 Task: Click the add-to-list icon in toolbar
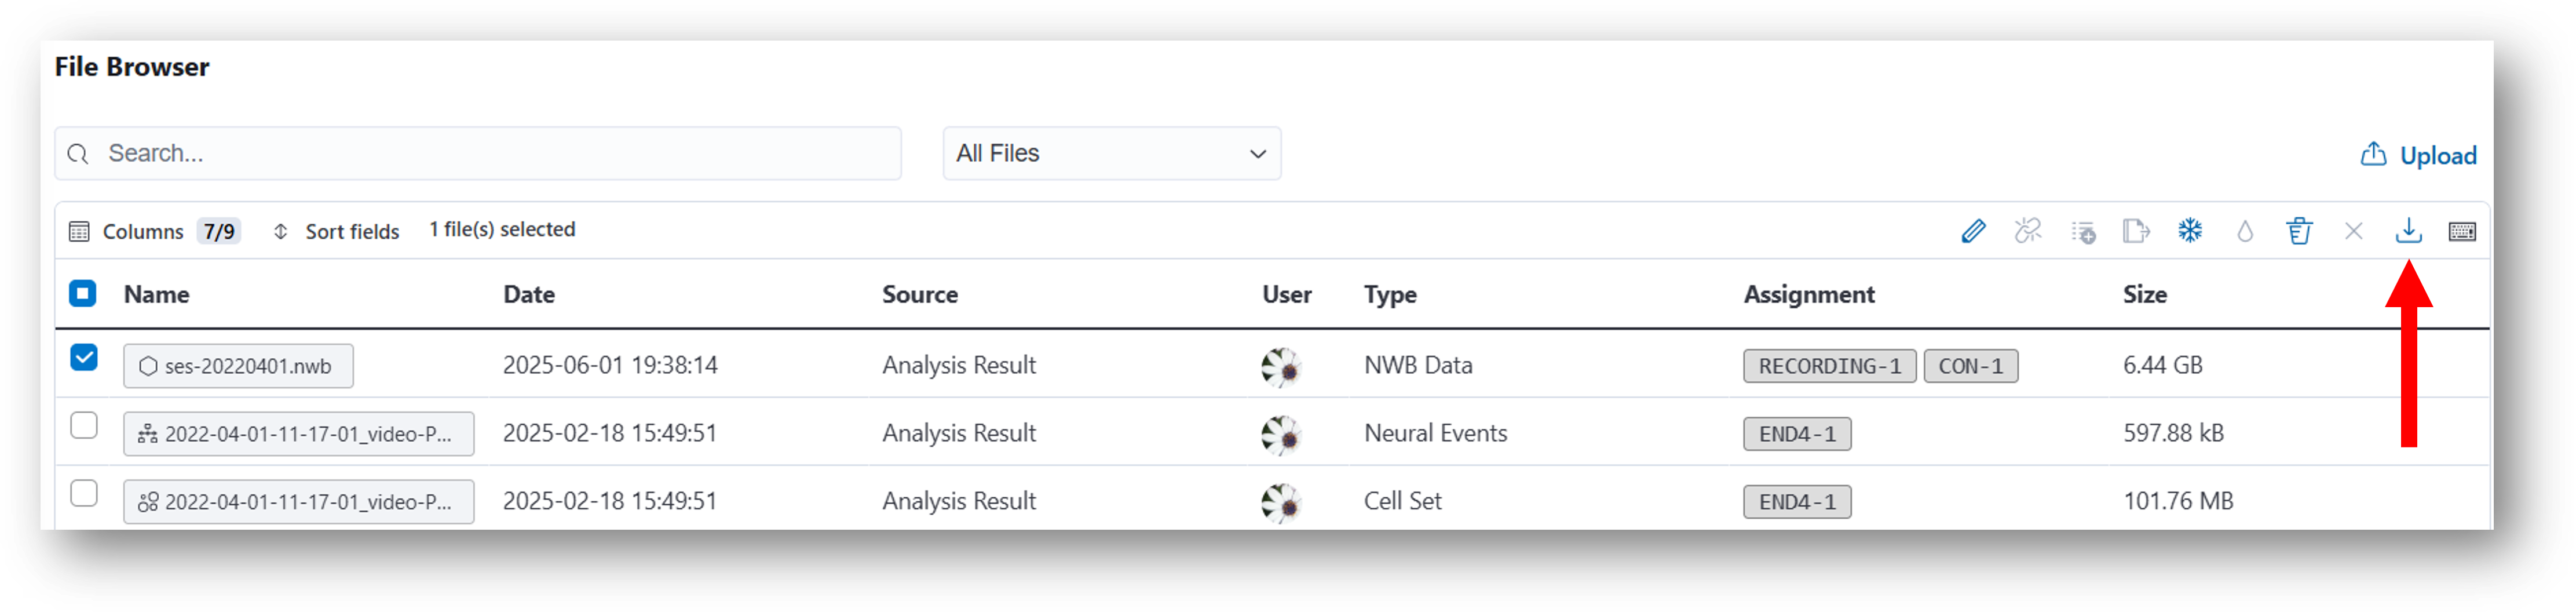pos(2083,232)
